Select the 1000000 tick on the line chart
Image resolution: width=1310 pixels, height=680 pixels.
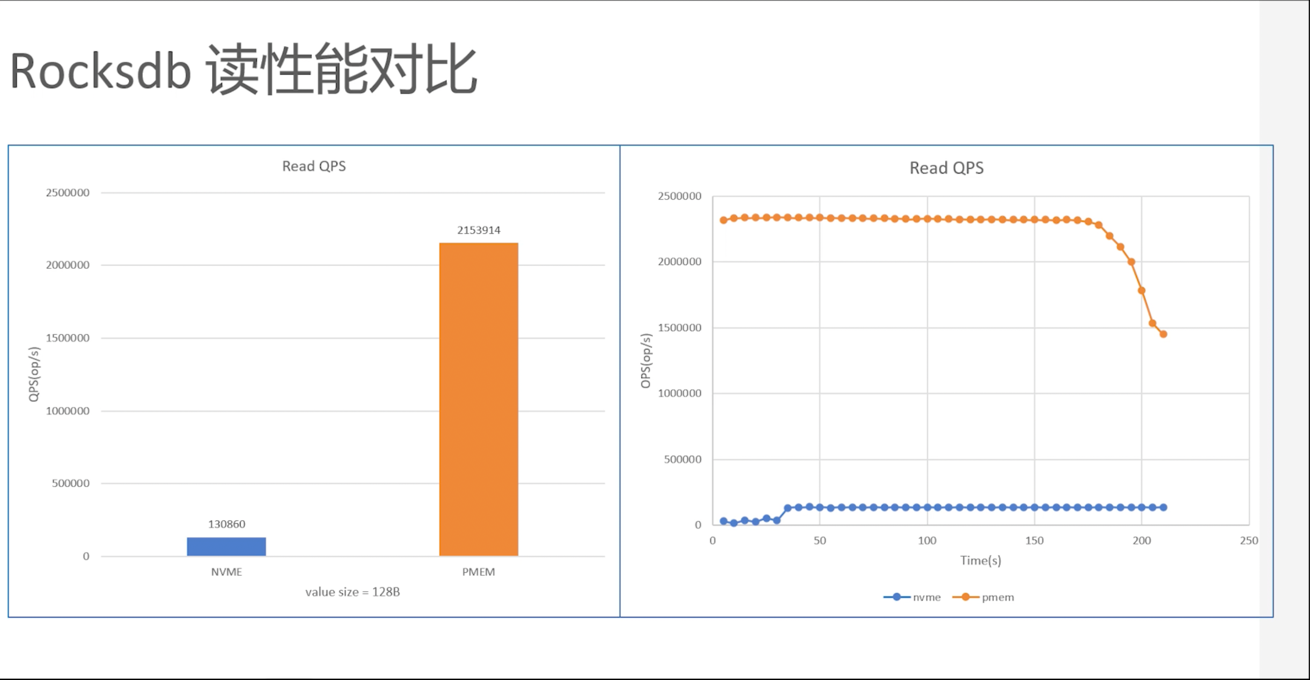pos(680,394)
